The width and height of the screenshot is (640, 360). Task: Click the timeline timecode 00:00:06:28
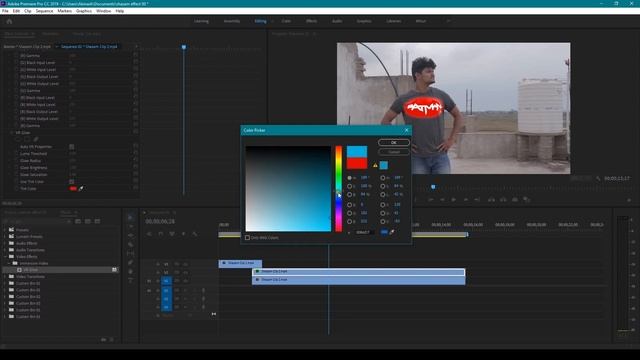[160, 221]
